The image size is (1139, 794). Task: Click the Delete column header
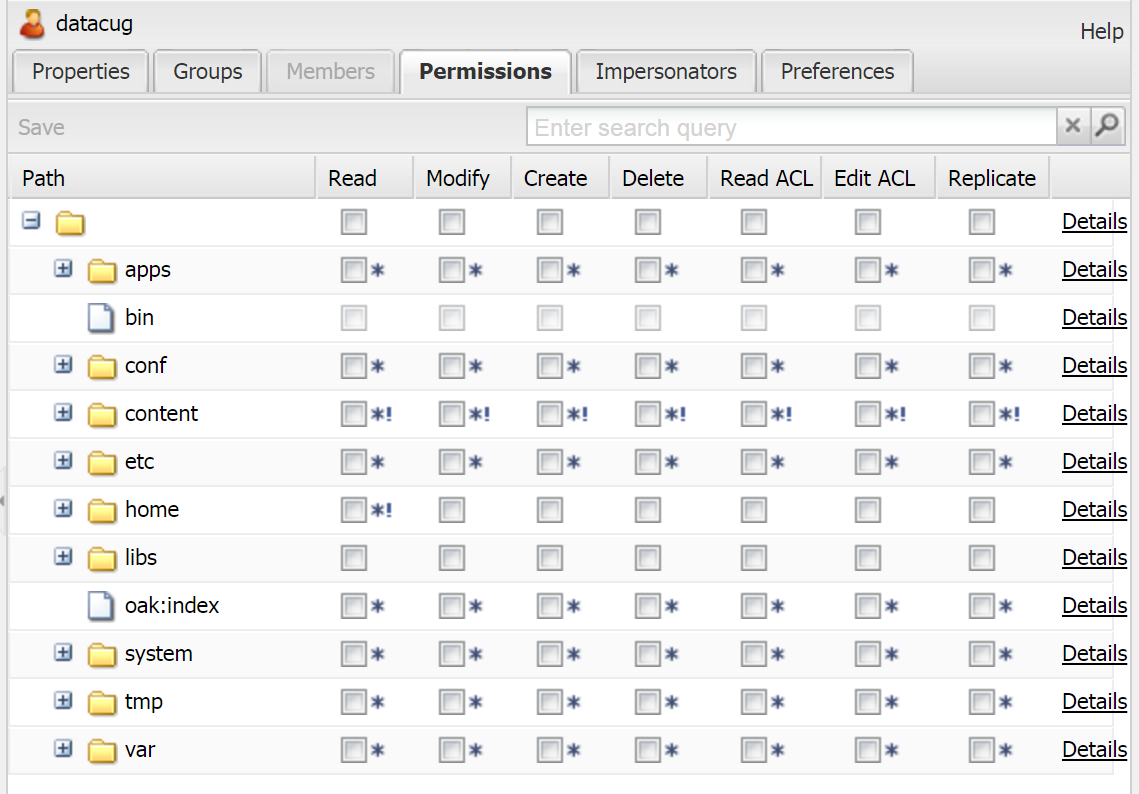(653, 178)
